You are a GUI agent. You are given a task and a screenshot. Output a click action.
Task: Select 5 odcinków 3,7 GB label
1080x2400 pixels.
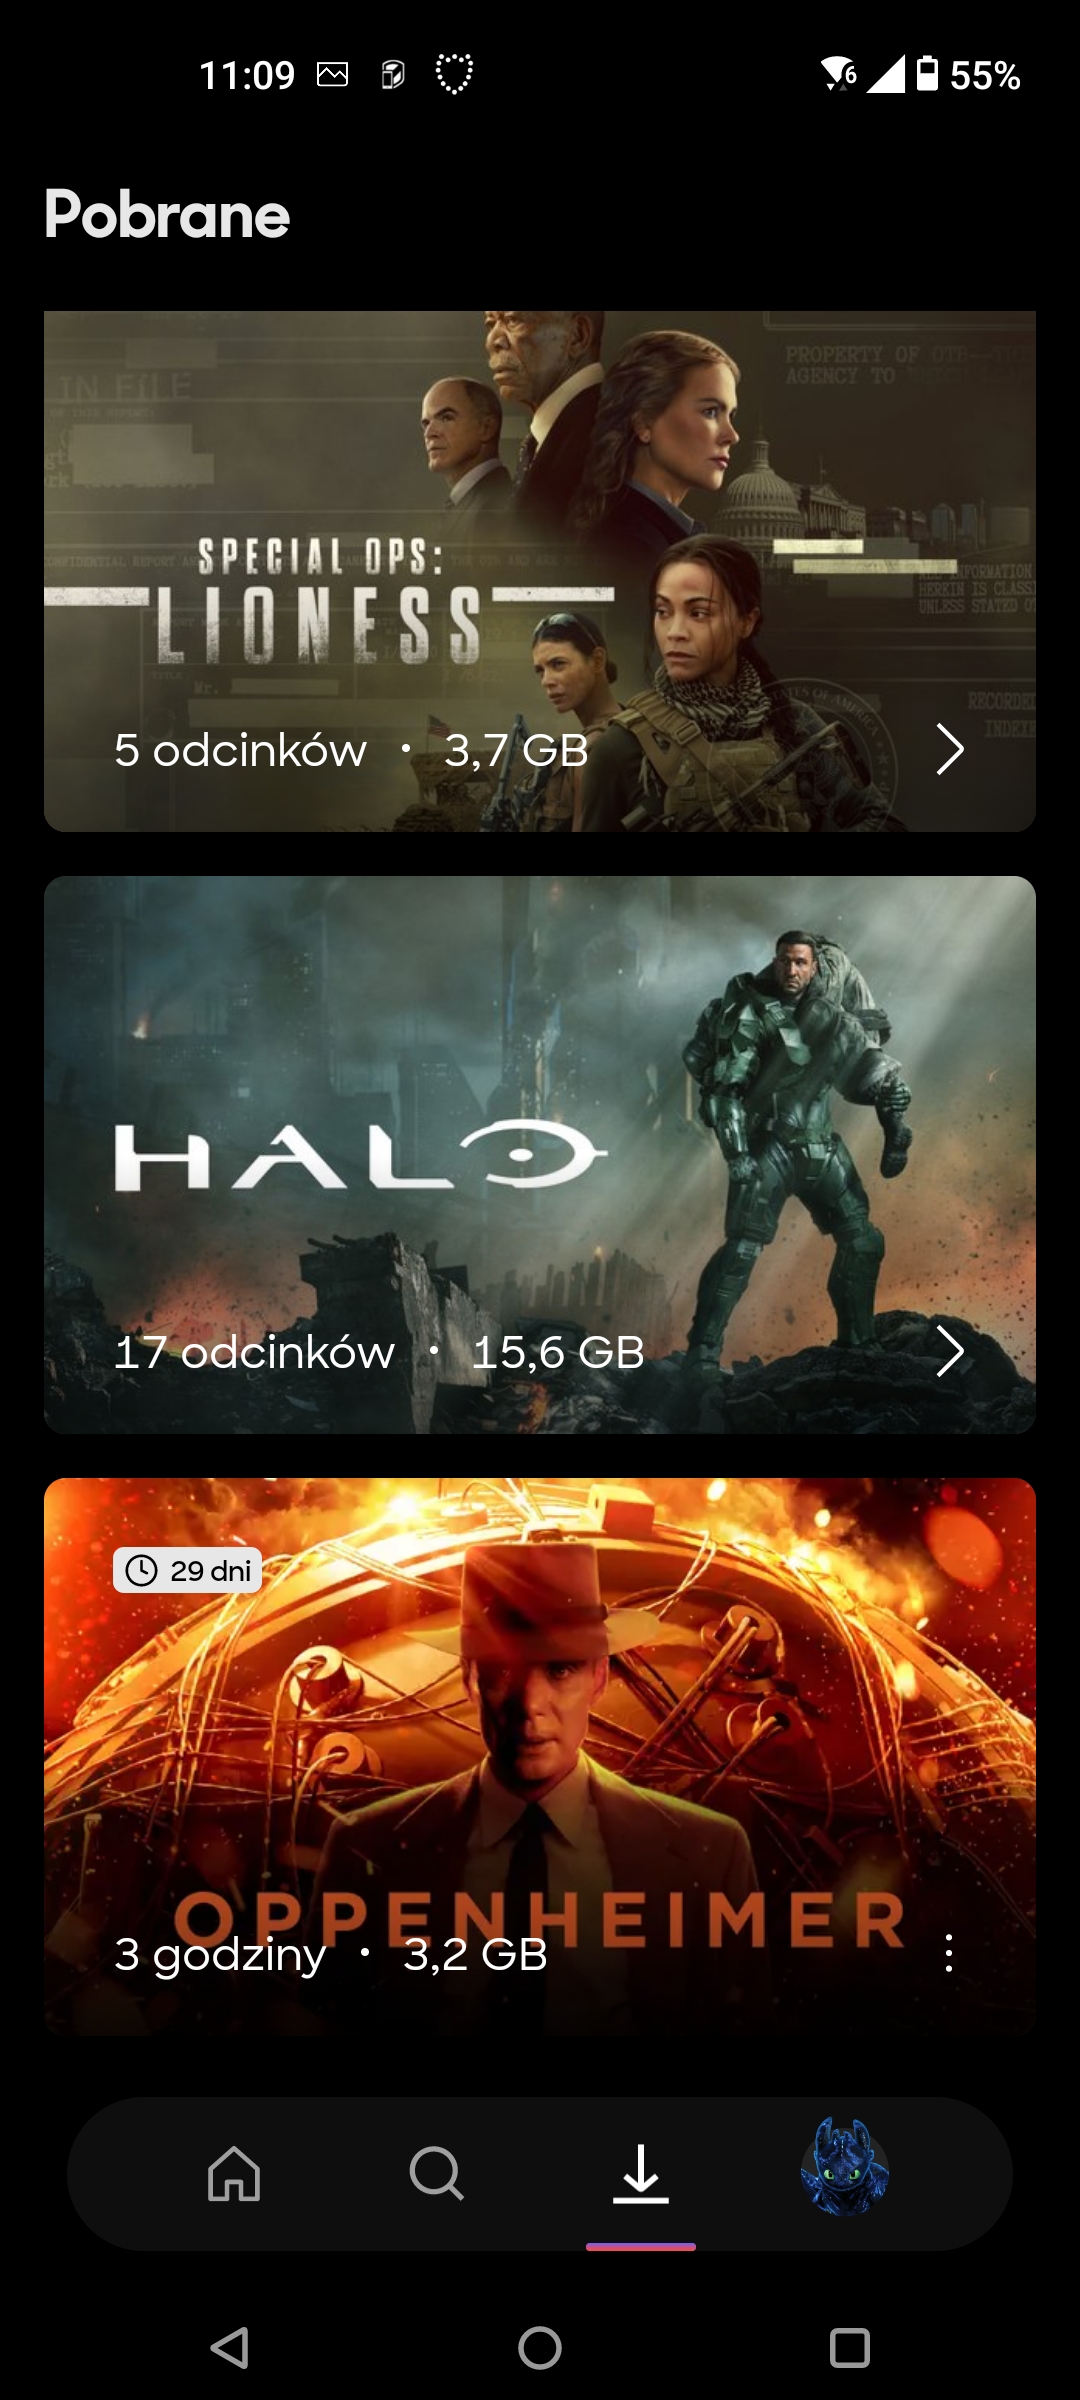tap(351, 750)
